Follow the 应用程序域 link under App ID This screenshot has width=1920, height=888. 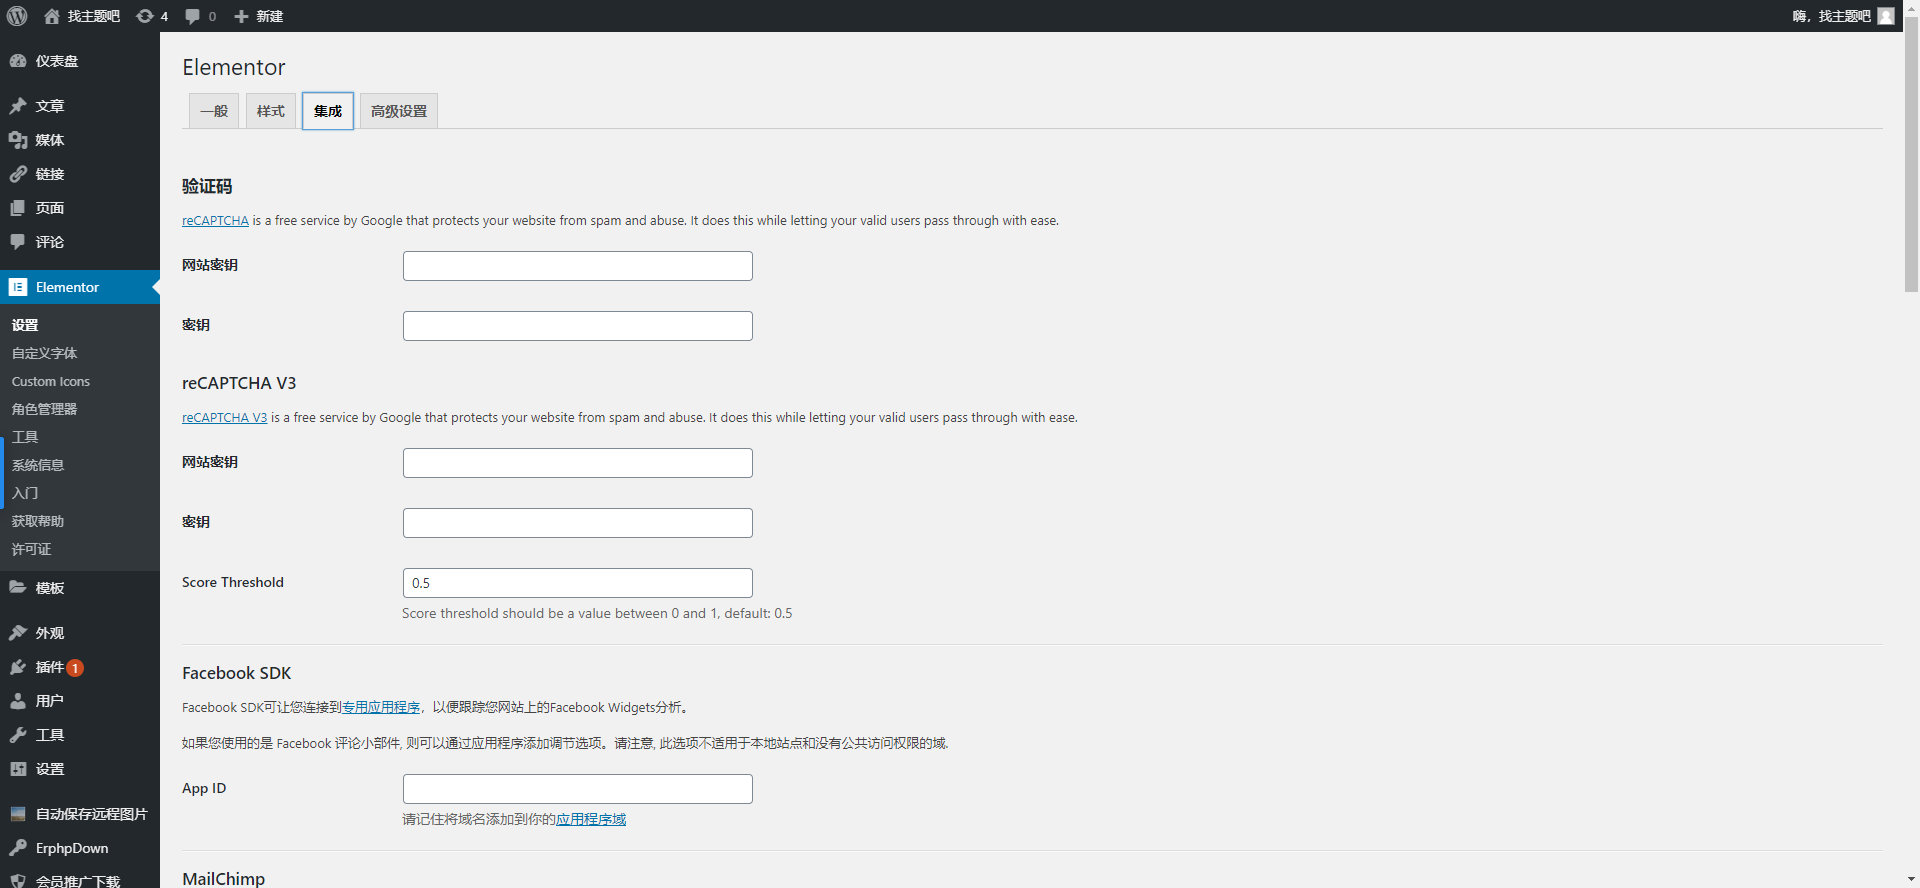[591, 819]
